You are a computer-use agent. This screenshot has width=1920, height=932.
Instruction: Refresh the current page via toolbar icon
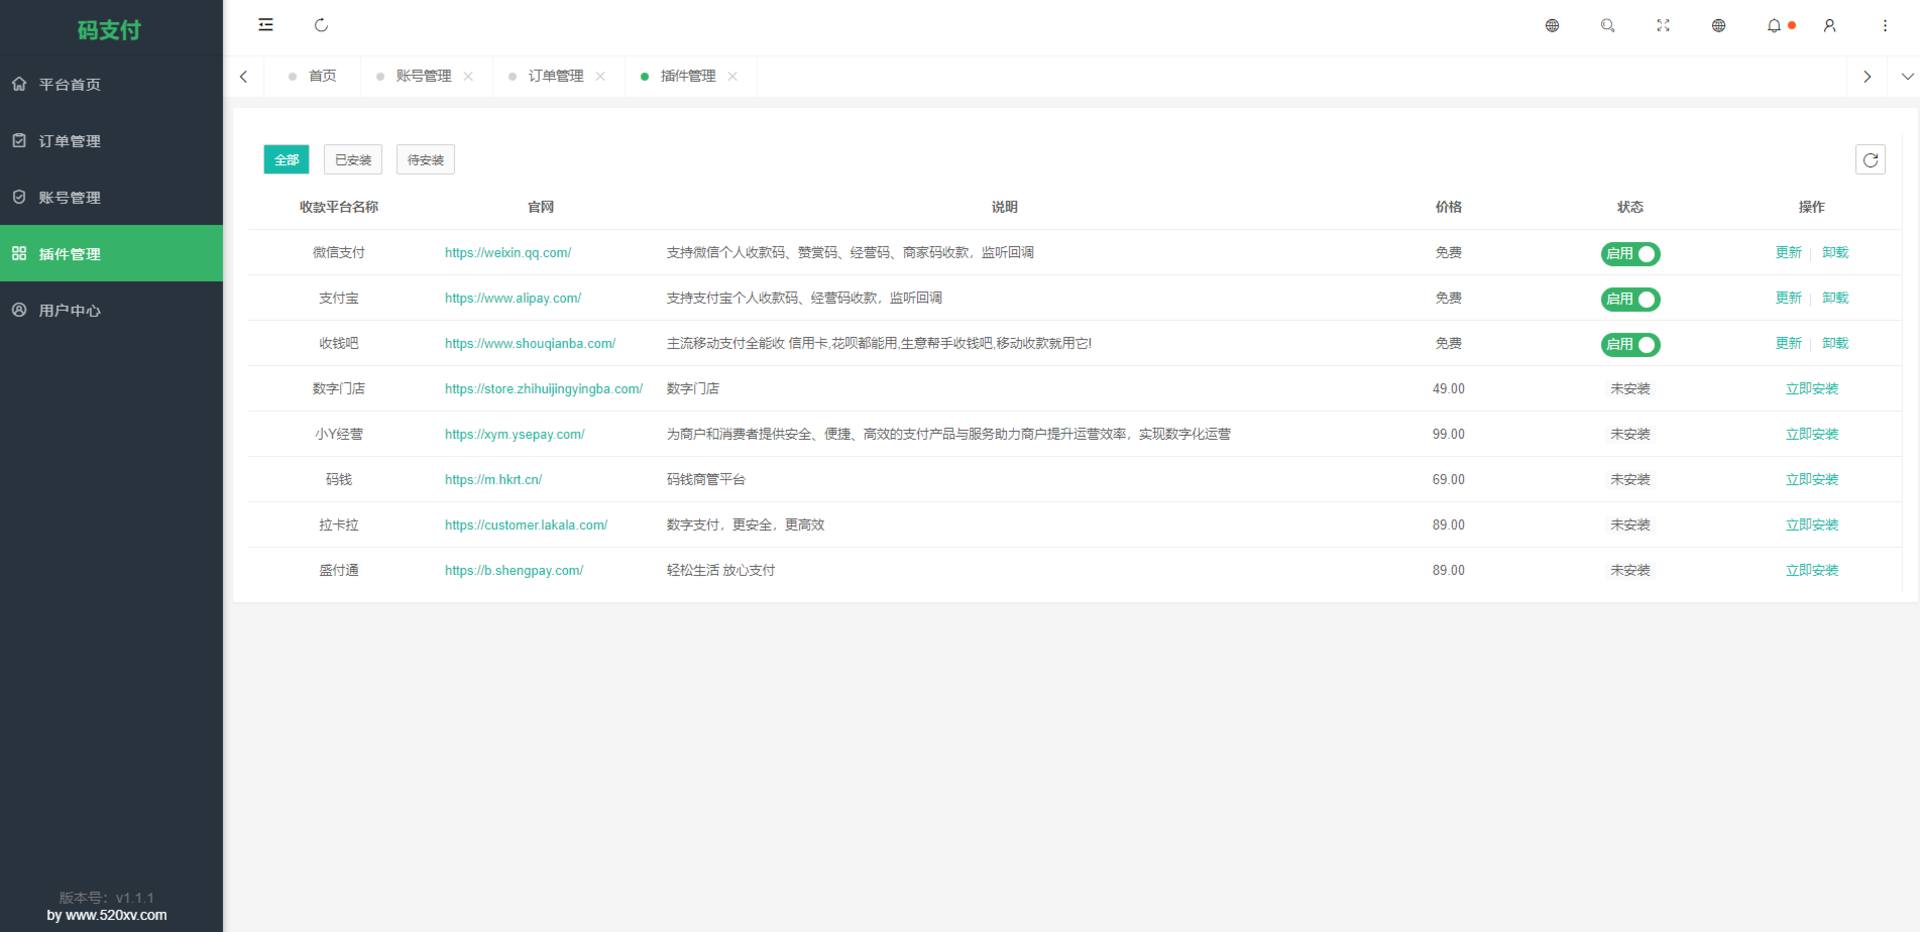[321, 24]
